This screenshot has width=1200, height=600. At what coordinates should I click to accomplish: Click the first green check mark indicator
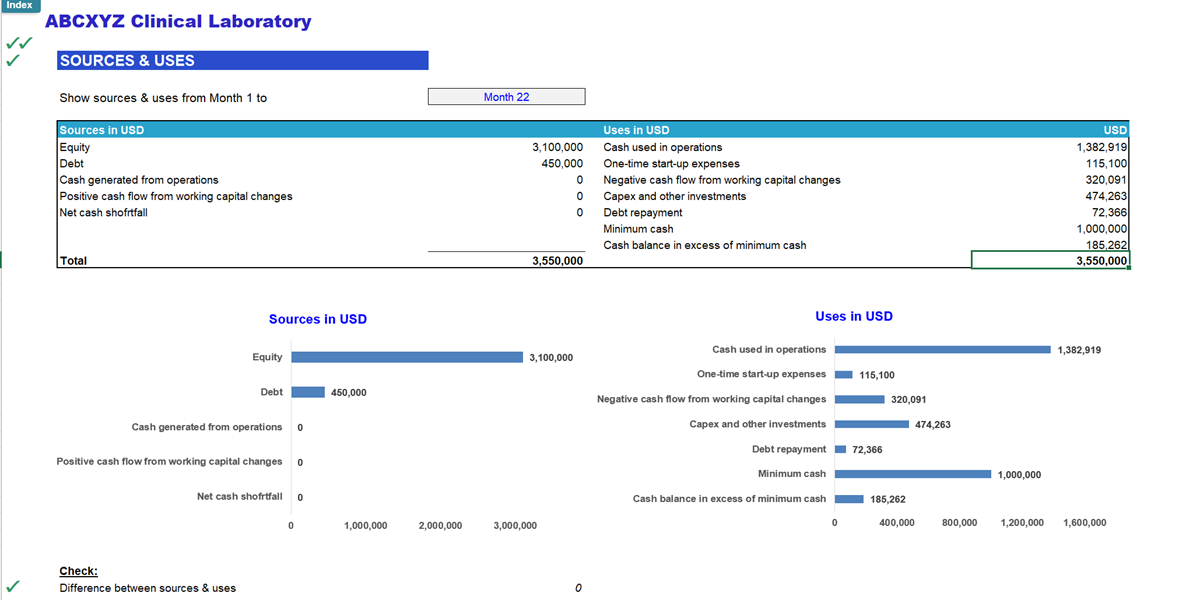(13, 41)
